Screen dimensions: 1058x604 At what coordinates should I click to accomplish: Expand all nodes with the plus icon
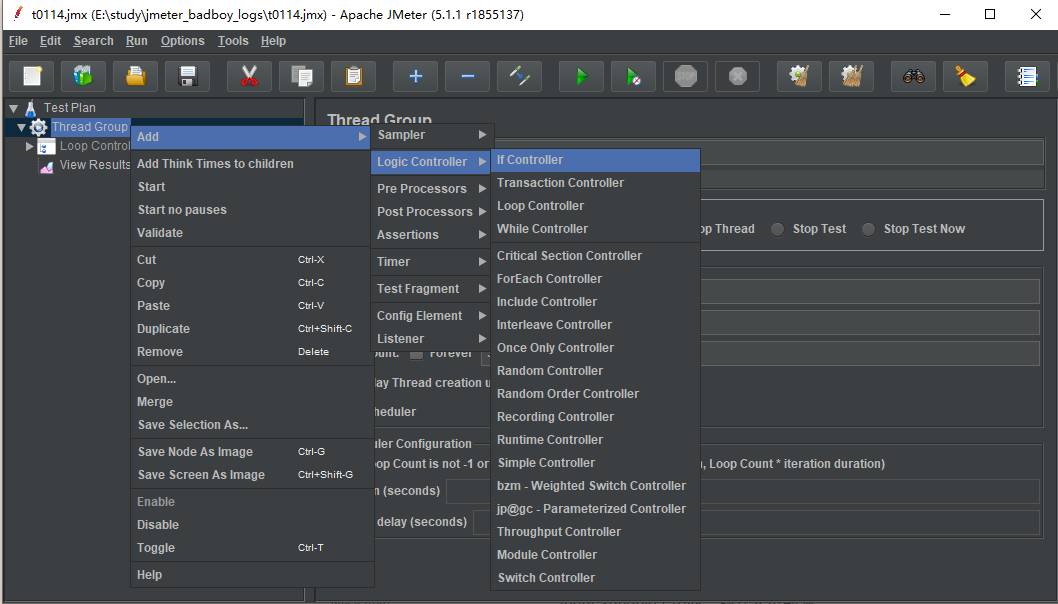pyautogui.click(x=416, y=76)
